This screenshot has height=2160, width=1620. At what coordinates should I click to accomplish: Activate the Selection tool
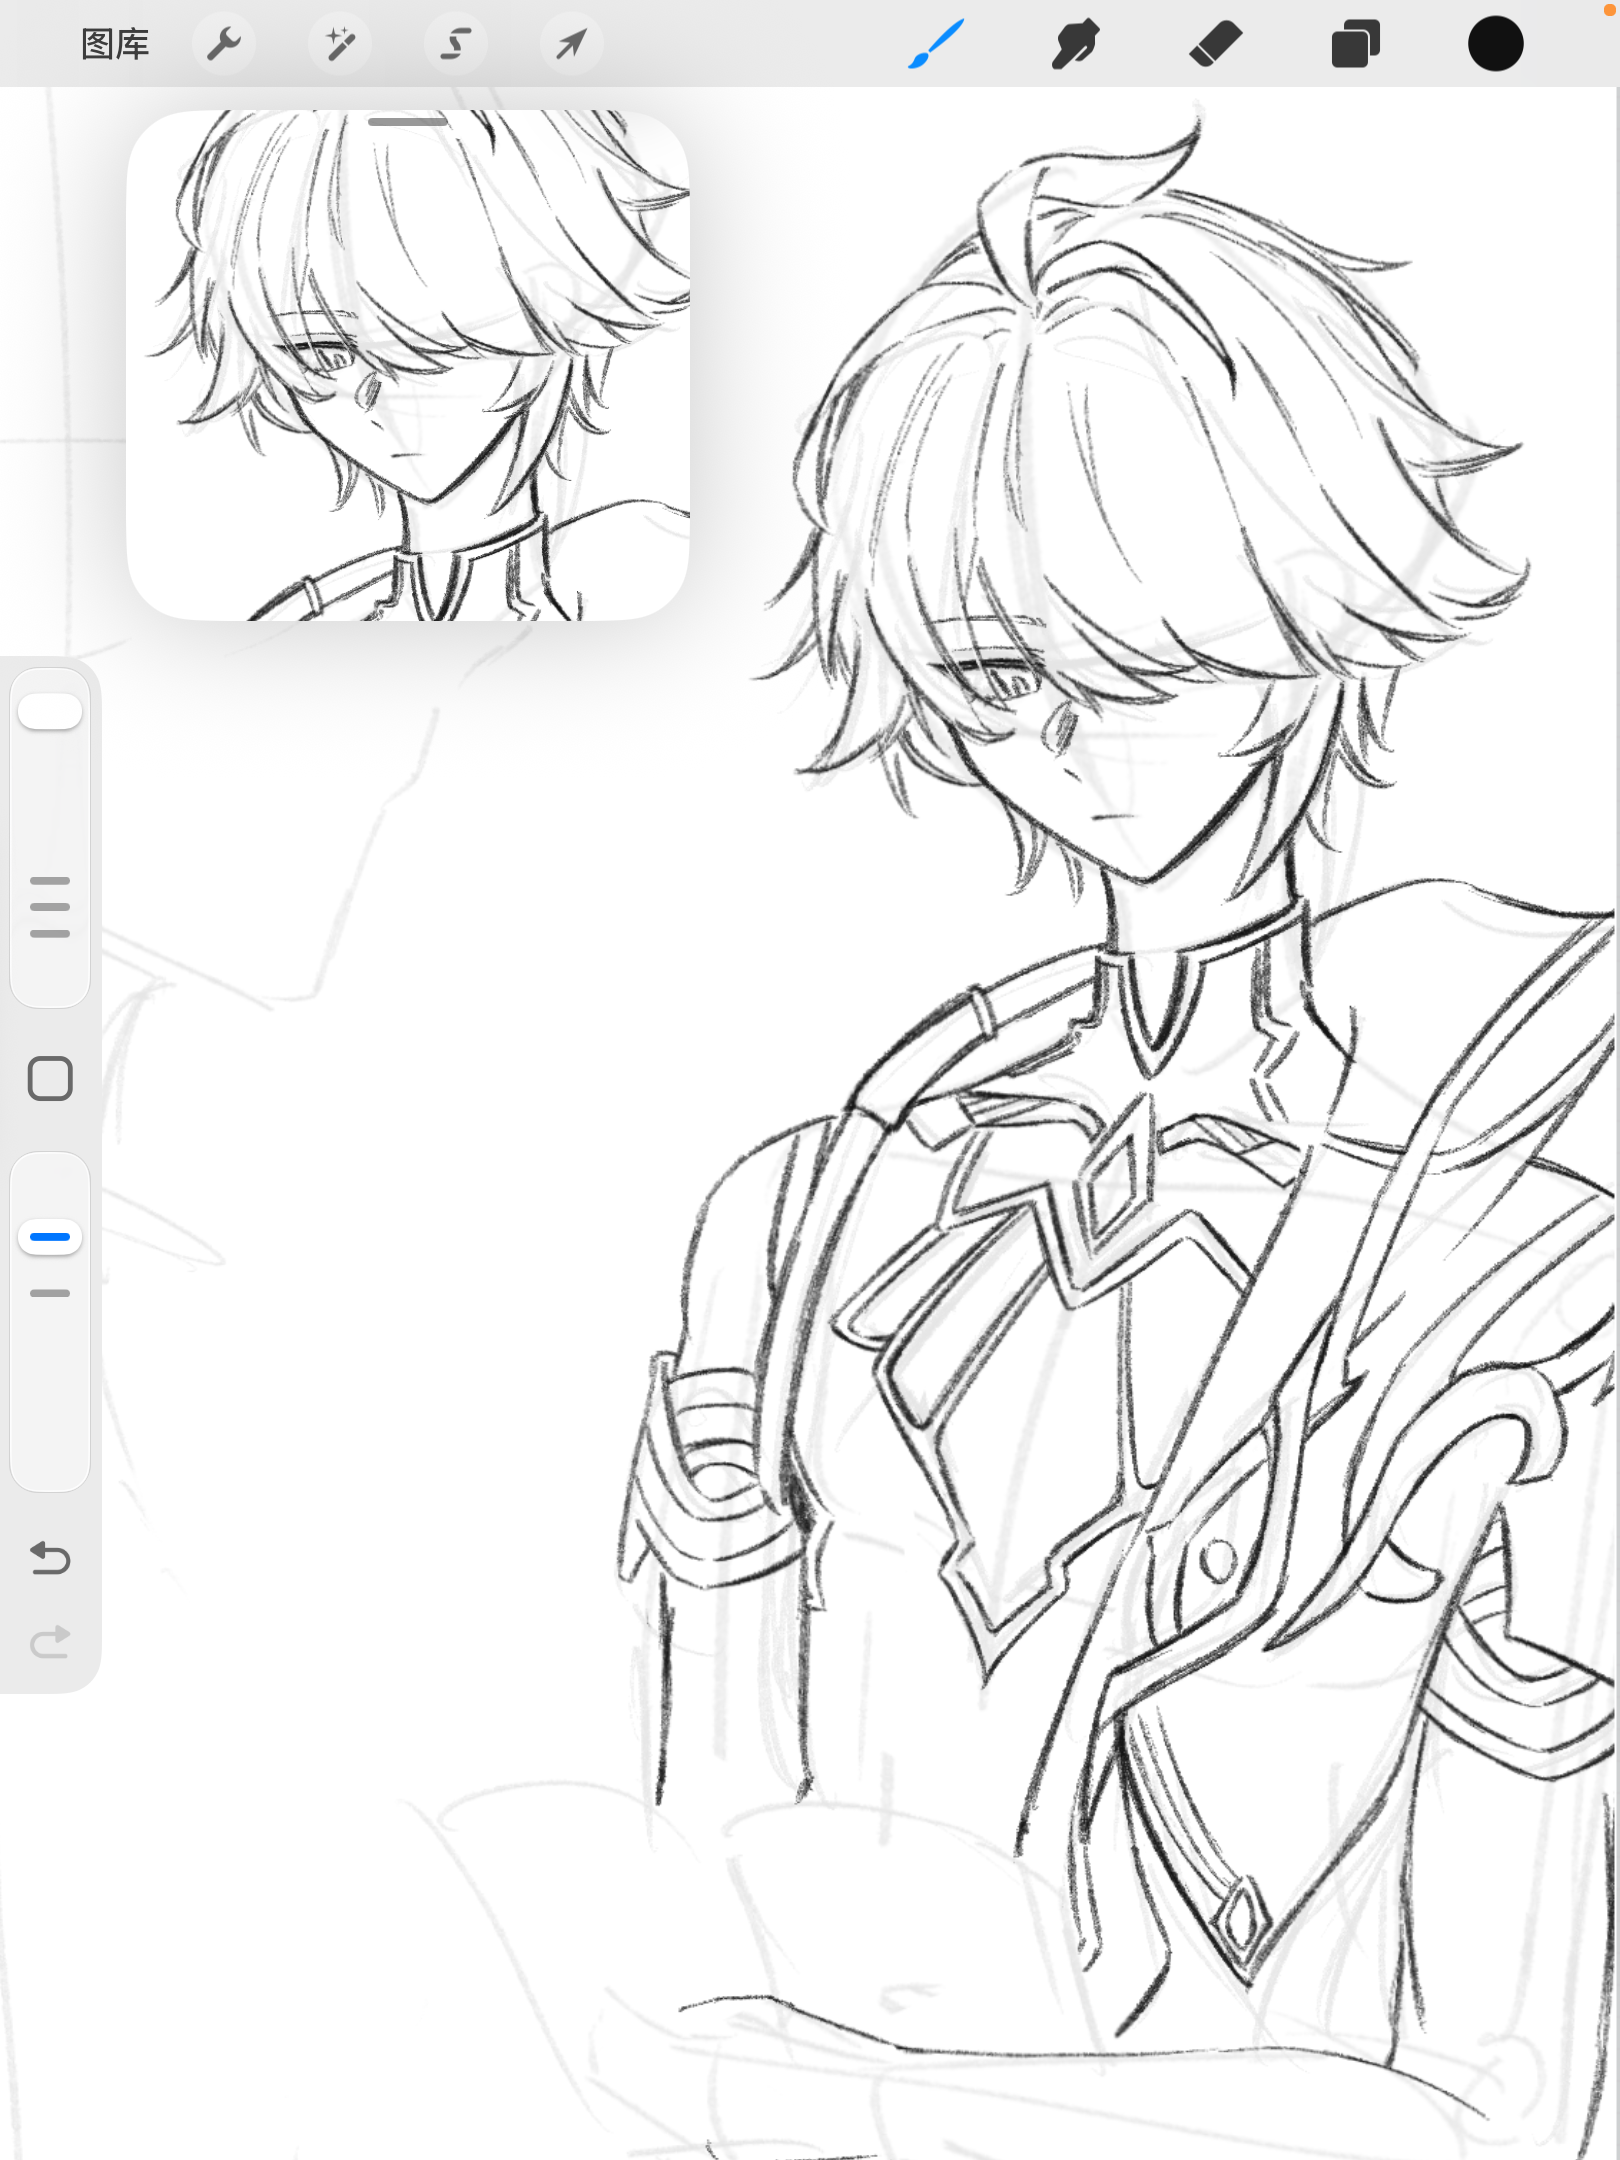tap(456, 44)
